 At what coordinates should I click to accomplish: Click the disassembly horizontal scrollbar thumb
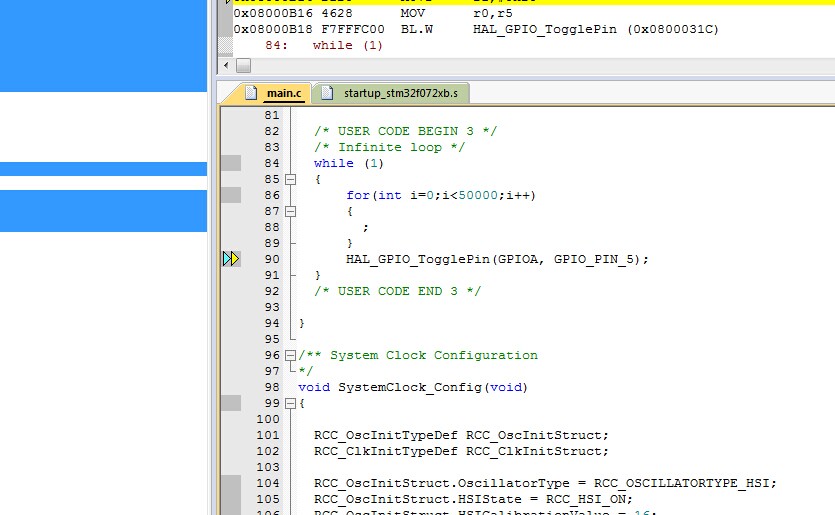point(243,65)
